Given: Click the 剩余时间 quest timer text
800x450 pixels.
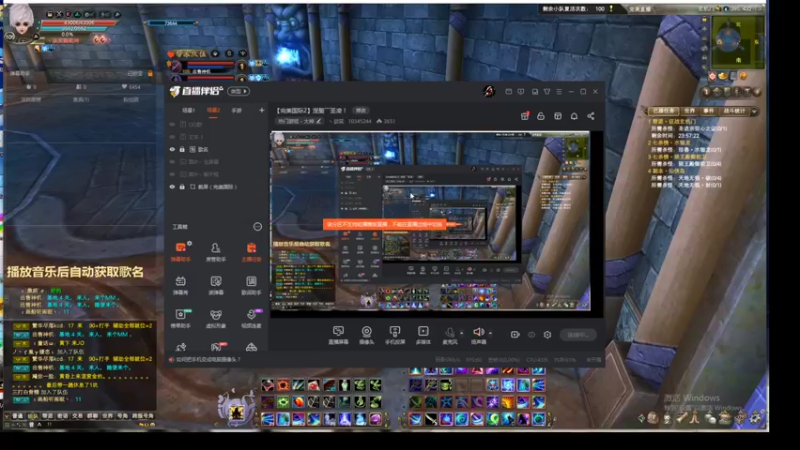Looking at the screenshot, I should [675, 136].
